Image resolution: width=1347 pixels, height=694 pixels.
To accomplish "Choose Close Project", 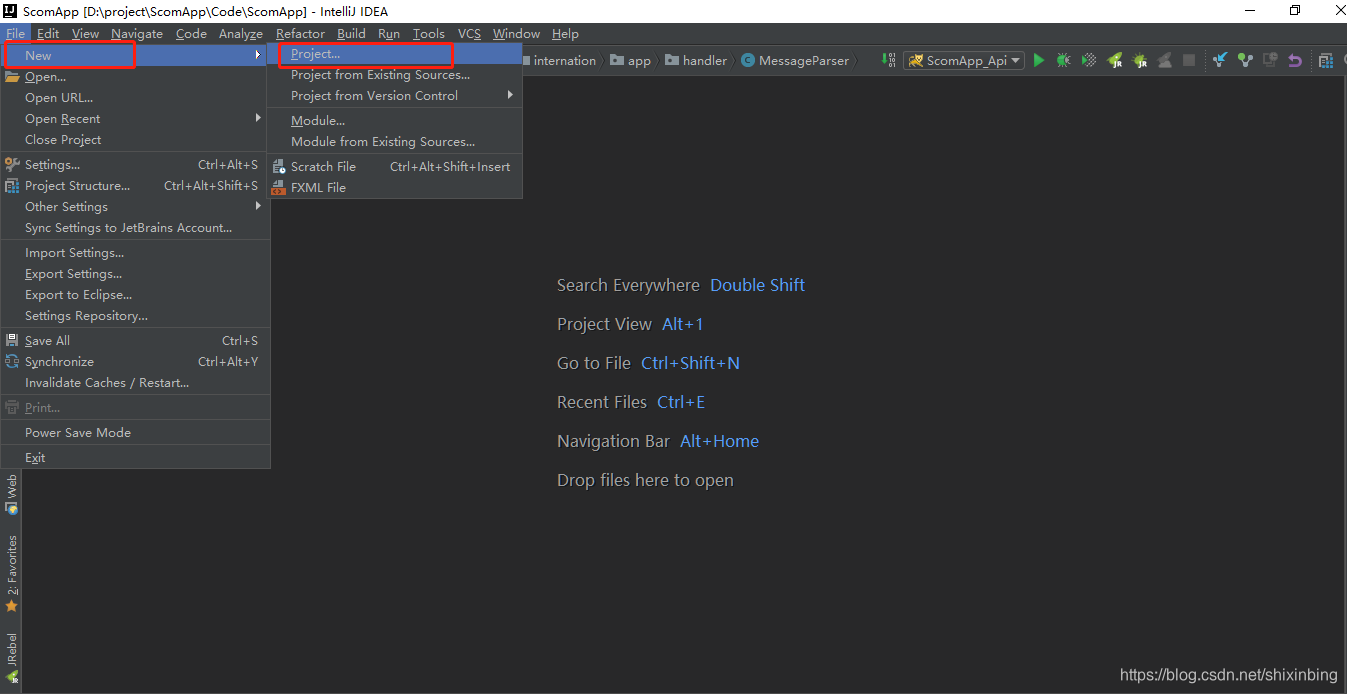I will click(x=135, y=139).
